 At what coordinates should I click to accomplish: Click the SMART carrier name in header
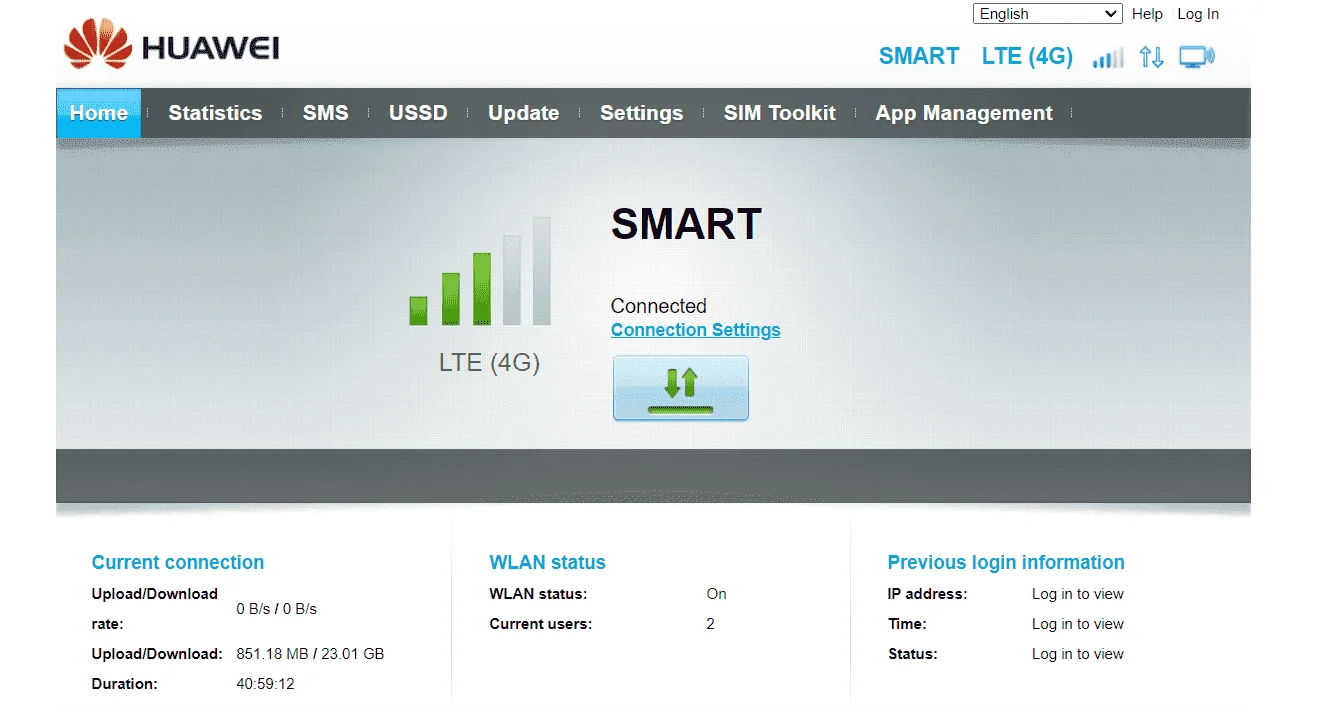[919, 56]
